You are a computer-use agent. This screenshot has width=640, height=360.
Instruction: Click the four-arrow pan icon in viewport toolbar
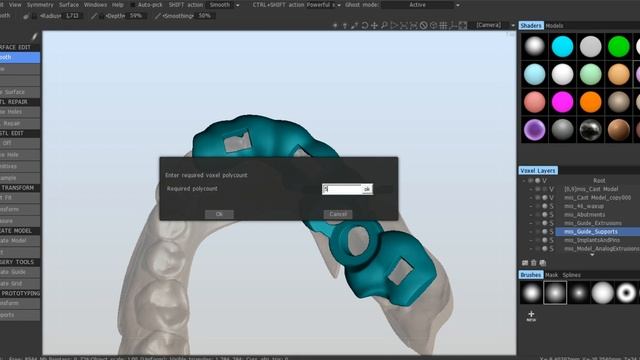tap(374, 25)
